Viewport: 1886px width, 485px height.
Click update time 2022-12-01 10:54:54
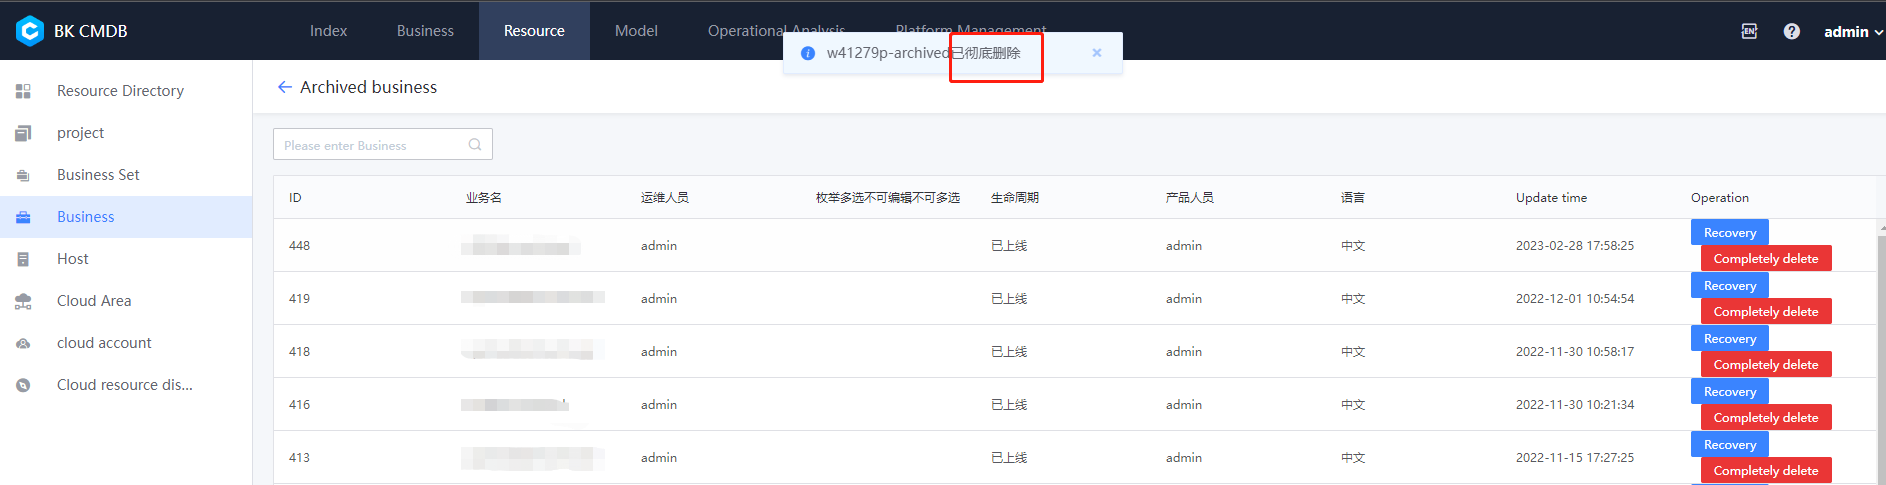(x=1575, y=298)
